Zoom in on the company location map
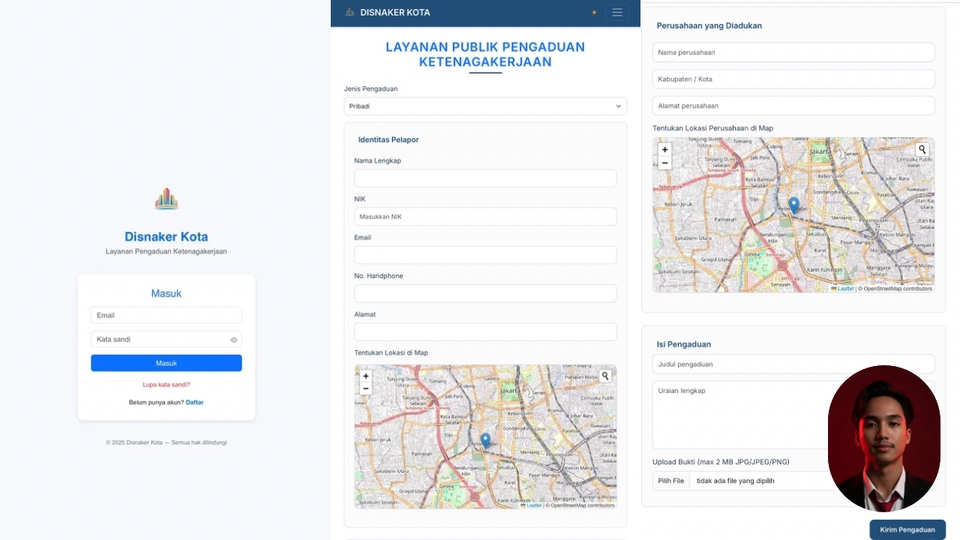960x540 pixels. [x=665, y=149]
